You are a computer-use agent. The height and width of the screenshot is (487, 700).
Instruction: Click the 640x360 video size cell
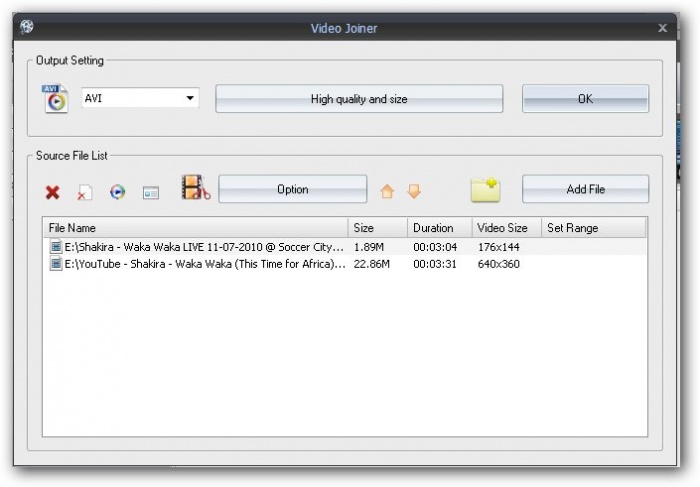point(499,264)
